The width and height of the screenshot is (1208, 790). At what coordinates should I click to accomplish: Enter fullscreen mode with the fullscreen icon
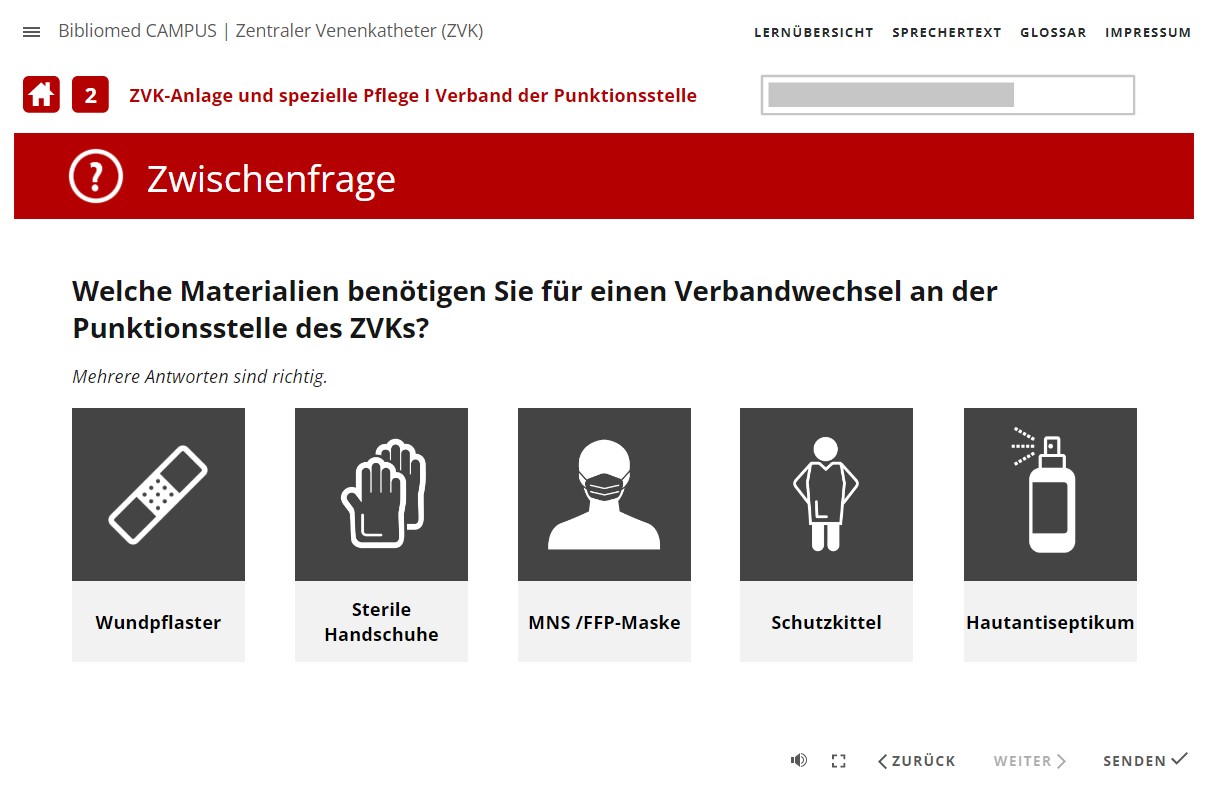pyautogui.click(x=838, y=761)
